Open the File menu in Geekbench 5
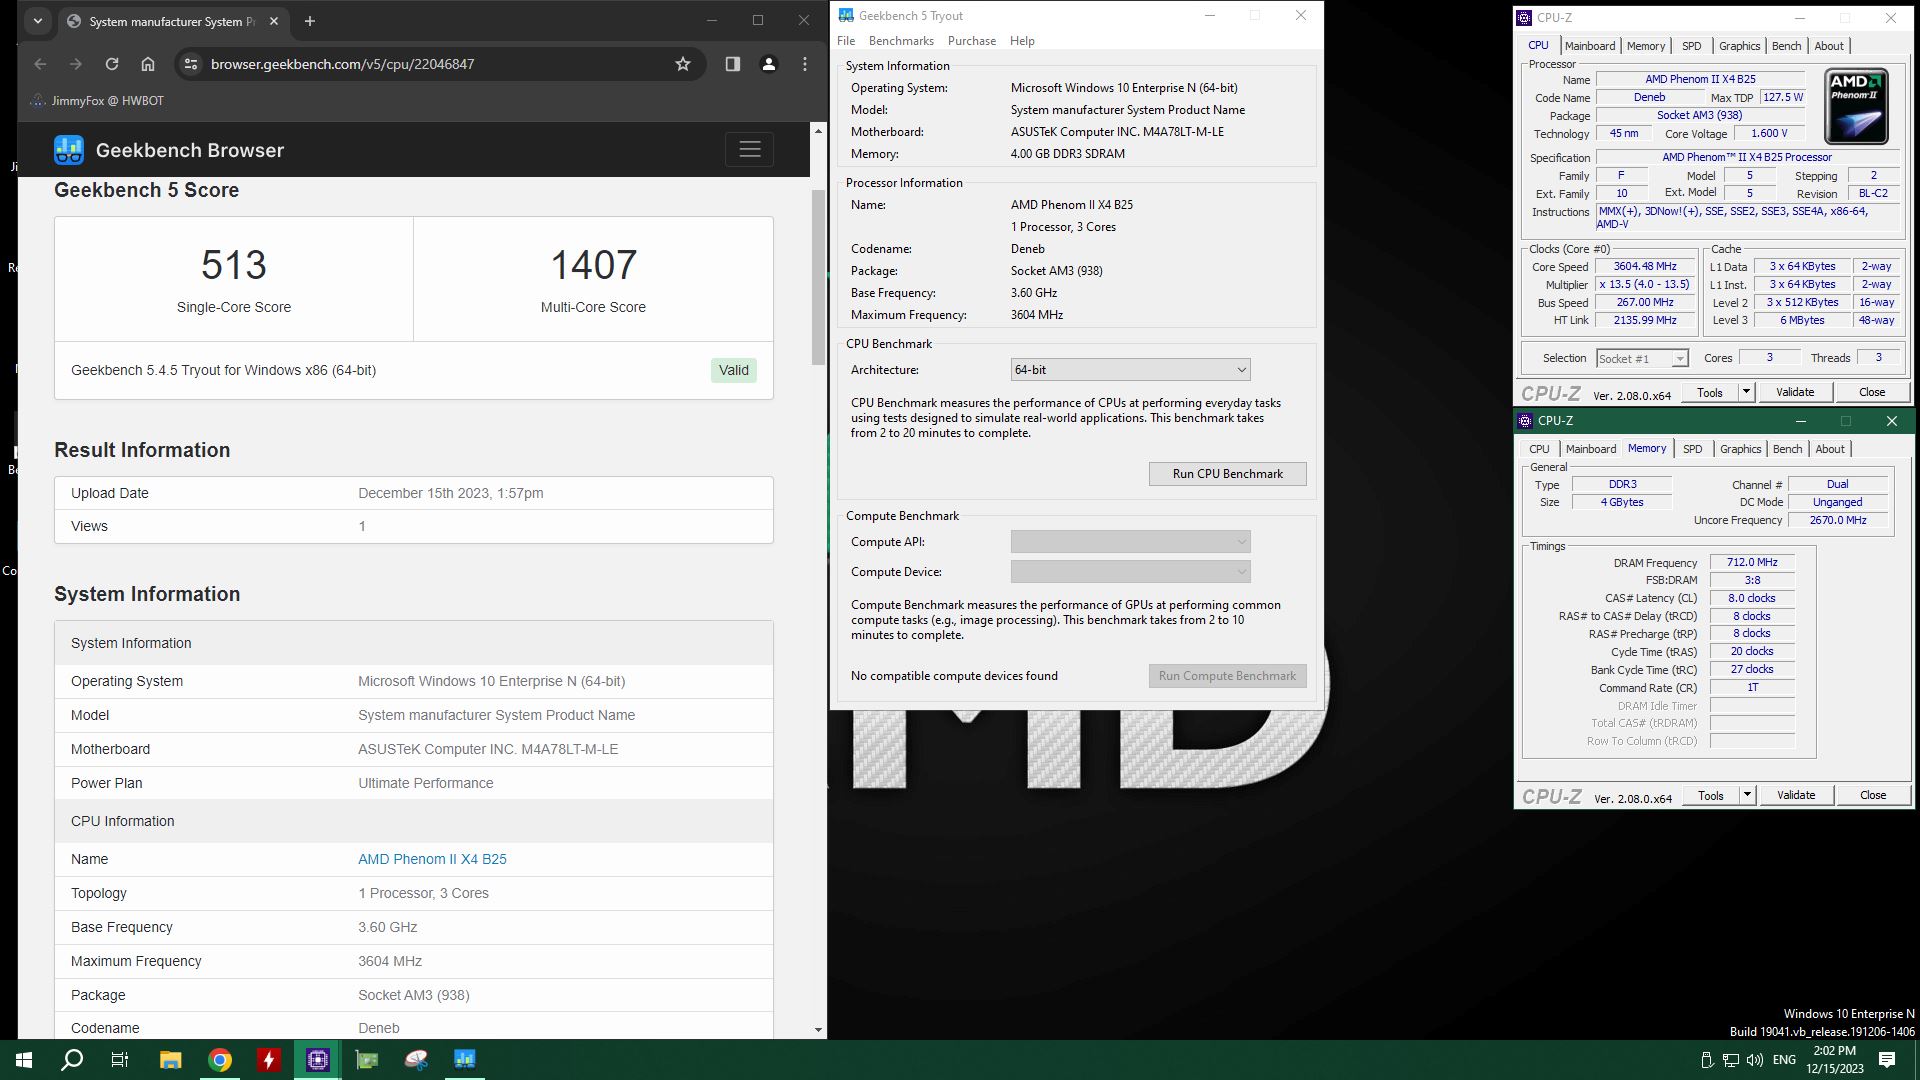Screen dimensions: 1920x1080 (846, 41)
